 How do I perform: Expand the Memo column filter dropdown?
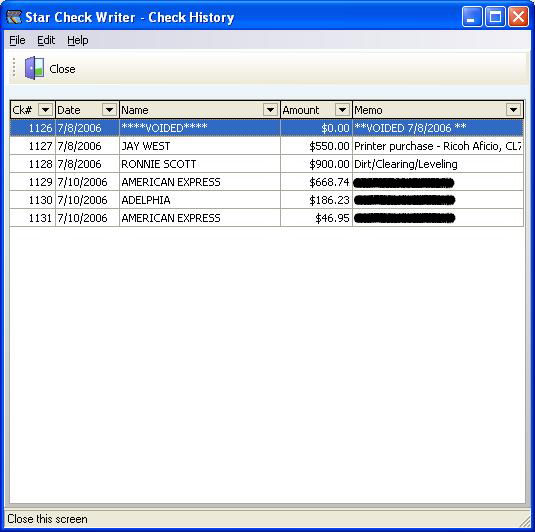[x=514, y=110]
